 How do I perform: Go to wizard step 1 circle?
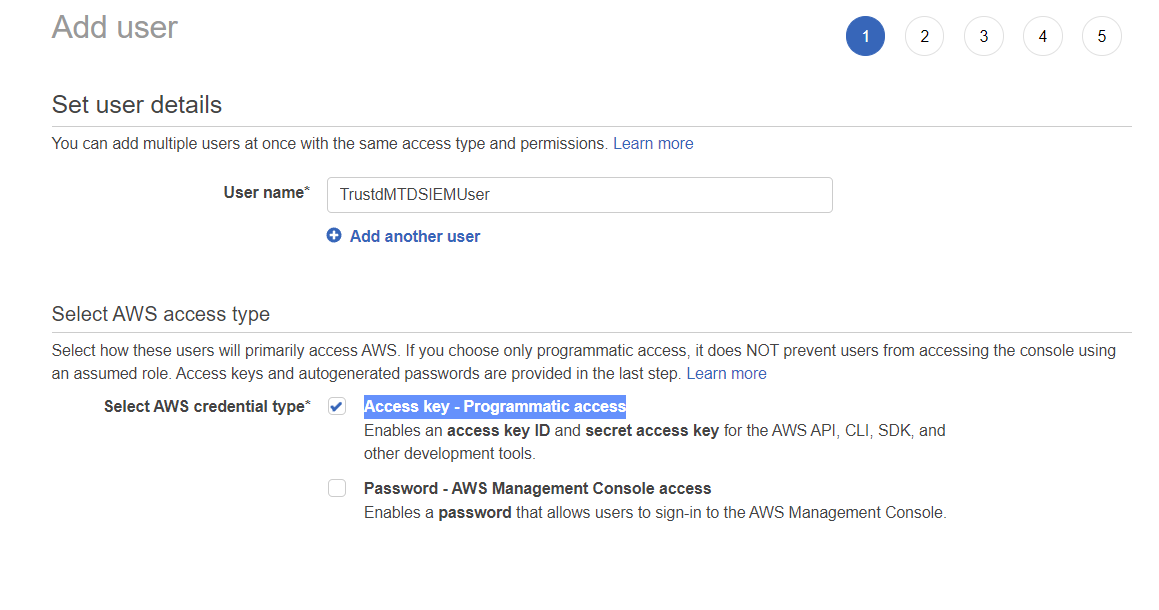(x=866, y=36)
